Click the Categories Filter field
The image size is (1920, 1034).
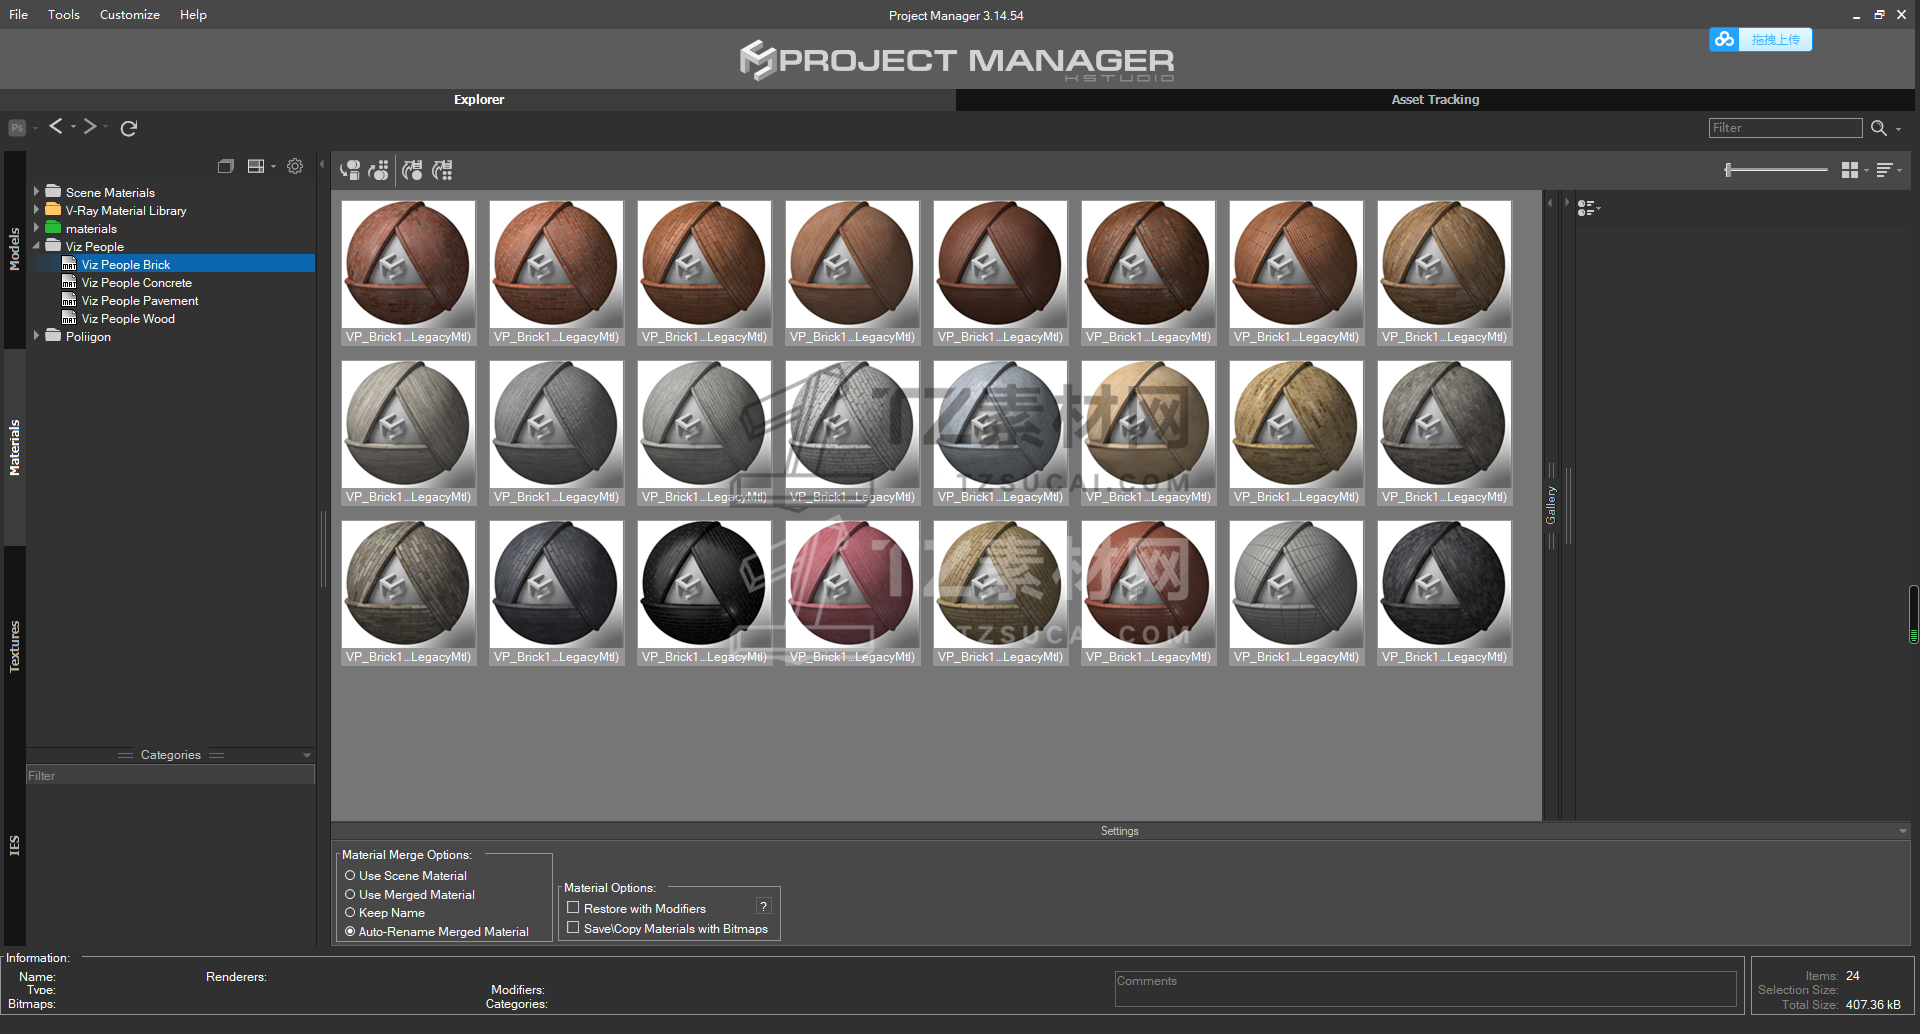[170, 775]
